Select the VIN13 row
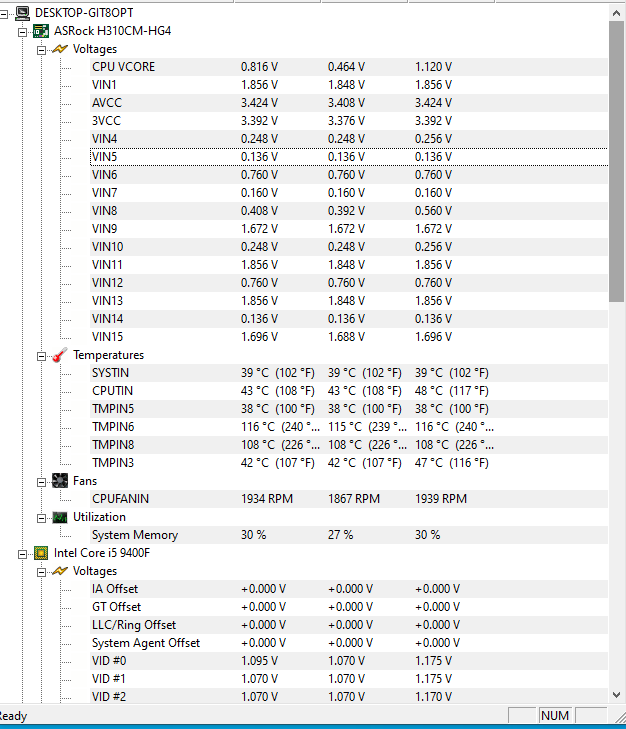Viewport: 626px width, 729px height. point(349,301)
